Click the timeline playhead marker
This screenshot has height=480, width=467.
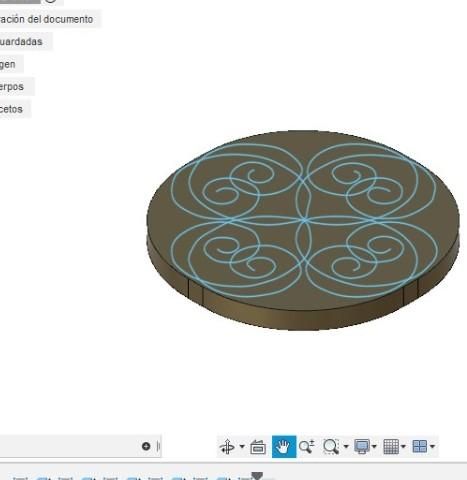point(257,476)
